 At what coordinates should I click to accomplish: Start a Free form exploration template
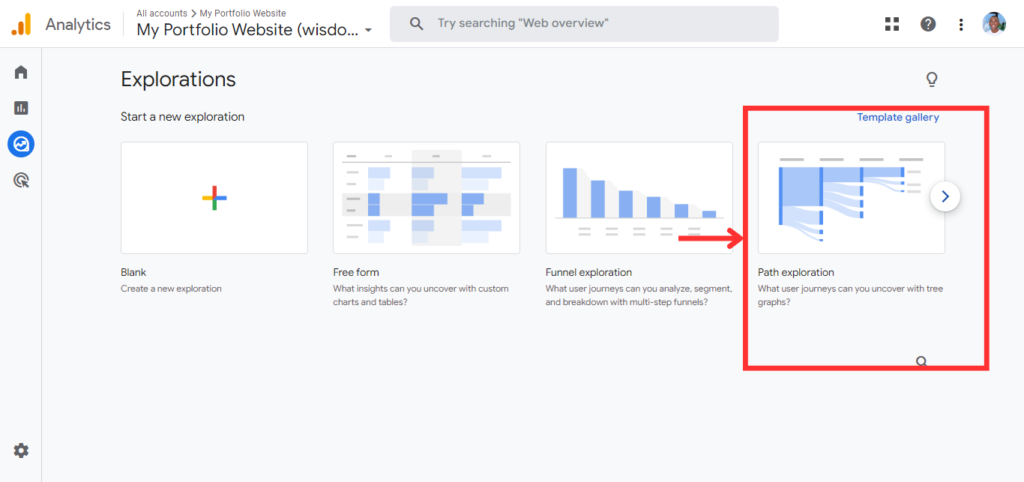426,198
